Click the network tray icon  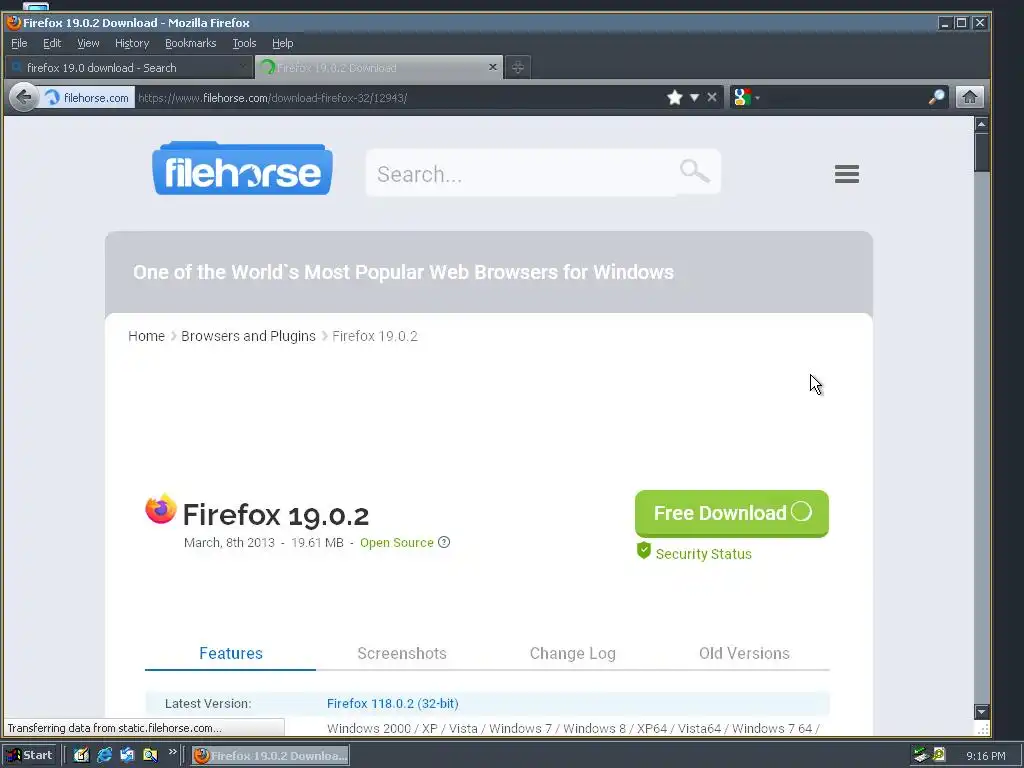921,755
